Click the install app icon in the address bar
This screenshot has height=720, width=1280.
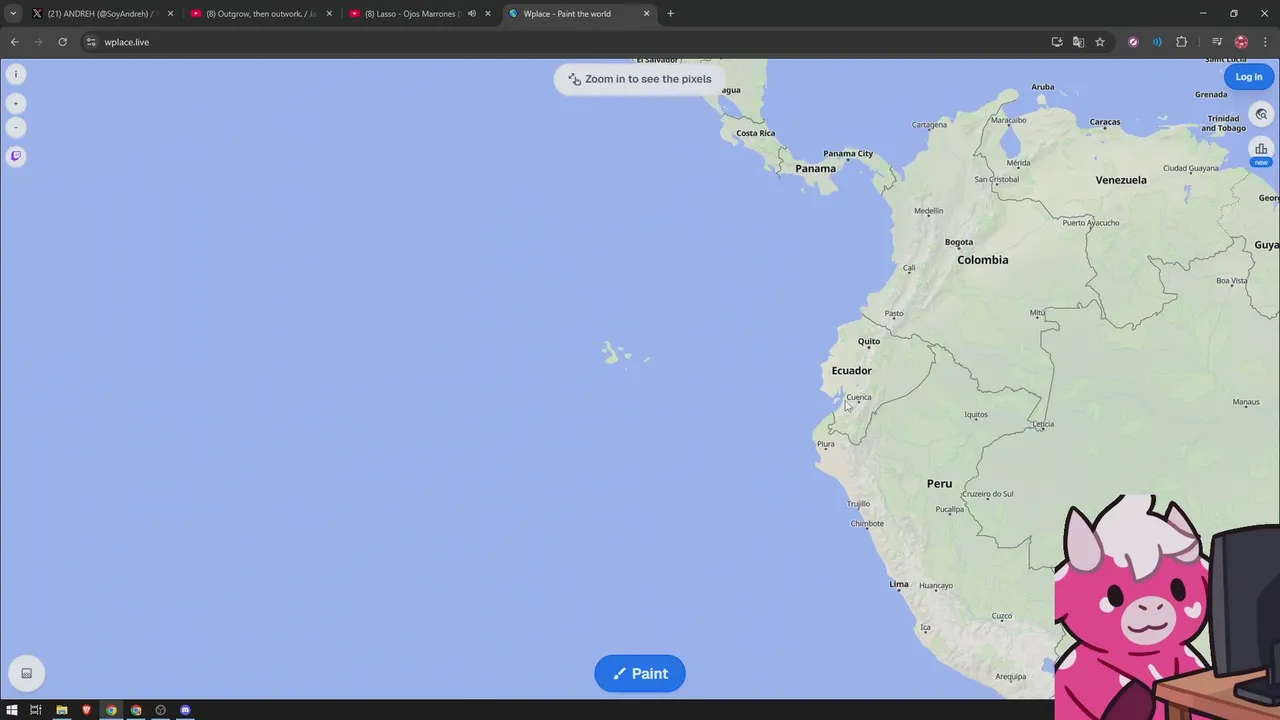point(1057,42)
